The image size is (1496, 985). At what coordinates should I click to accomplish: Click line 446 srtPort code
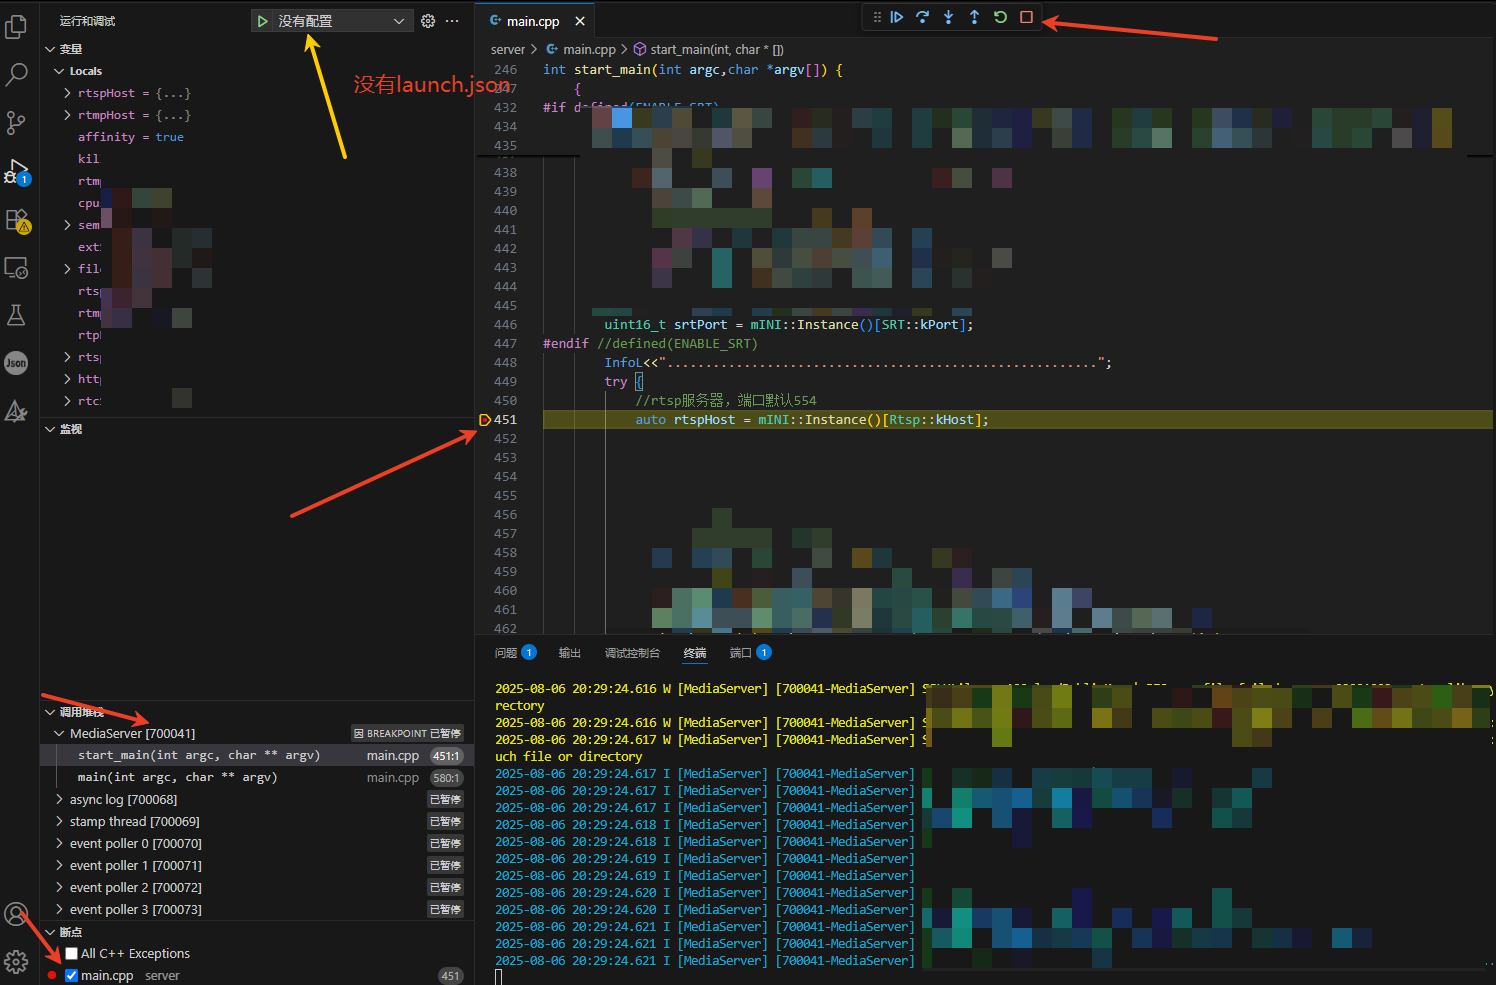click(x=788, y=325)
